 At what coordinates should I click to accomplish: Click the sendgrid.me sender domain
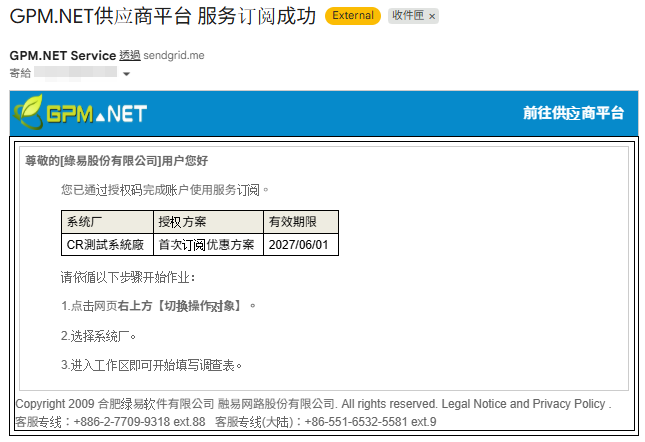(174, 56)
